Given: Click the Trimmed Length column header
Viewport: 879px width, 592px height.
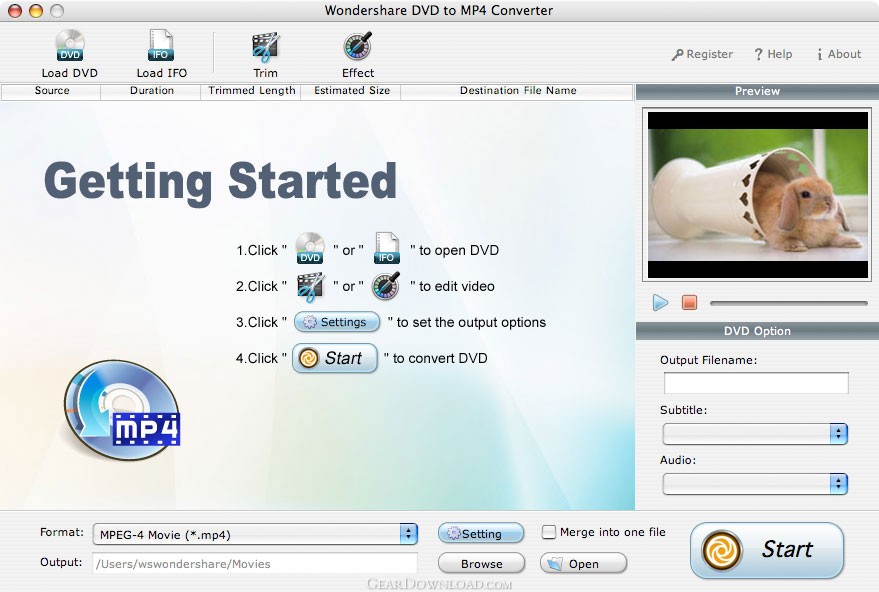Looking at the screenshot, I should point(251,91).
